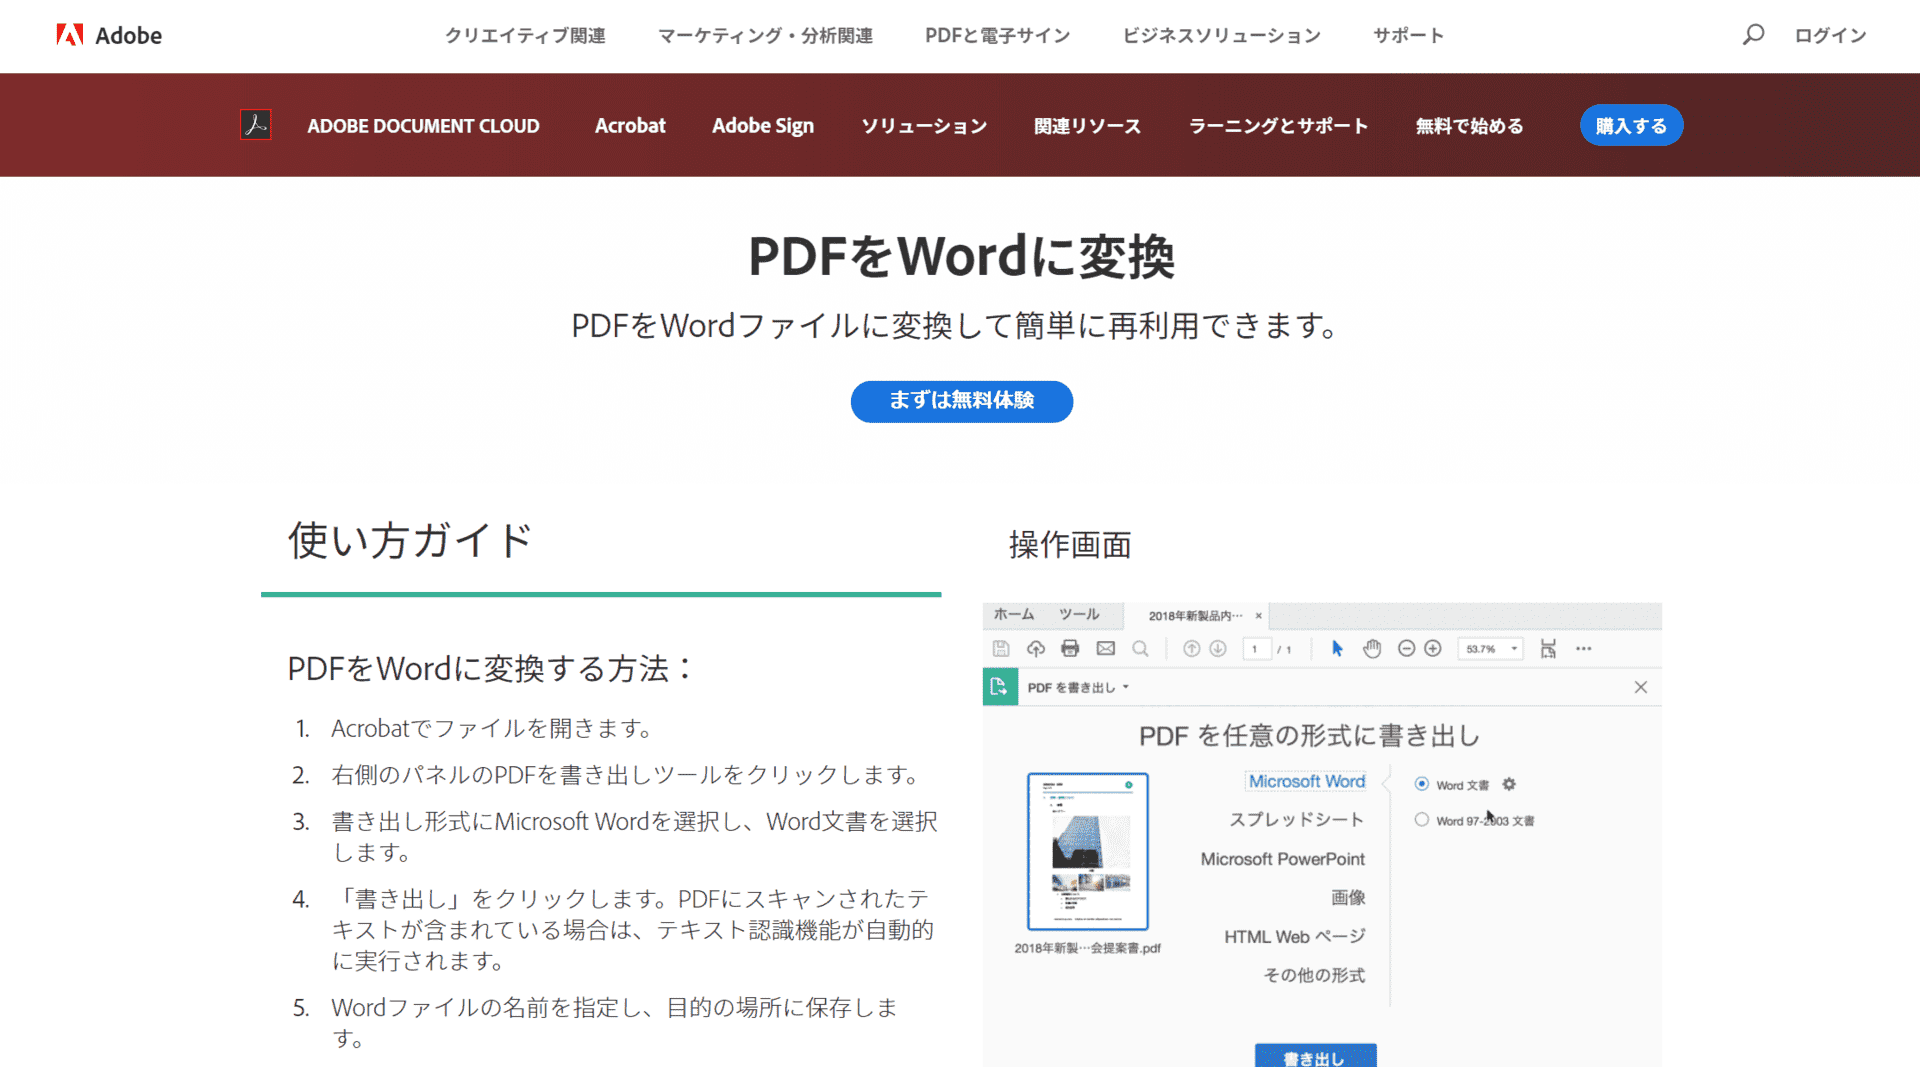Click the printer icon in Acrobat toolbar
This screenshot has width=1920, height=1067.
[1070, 649]
